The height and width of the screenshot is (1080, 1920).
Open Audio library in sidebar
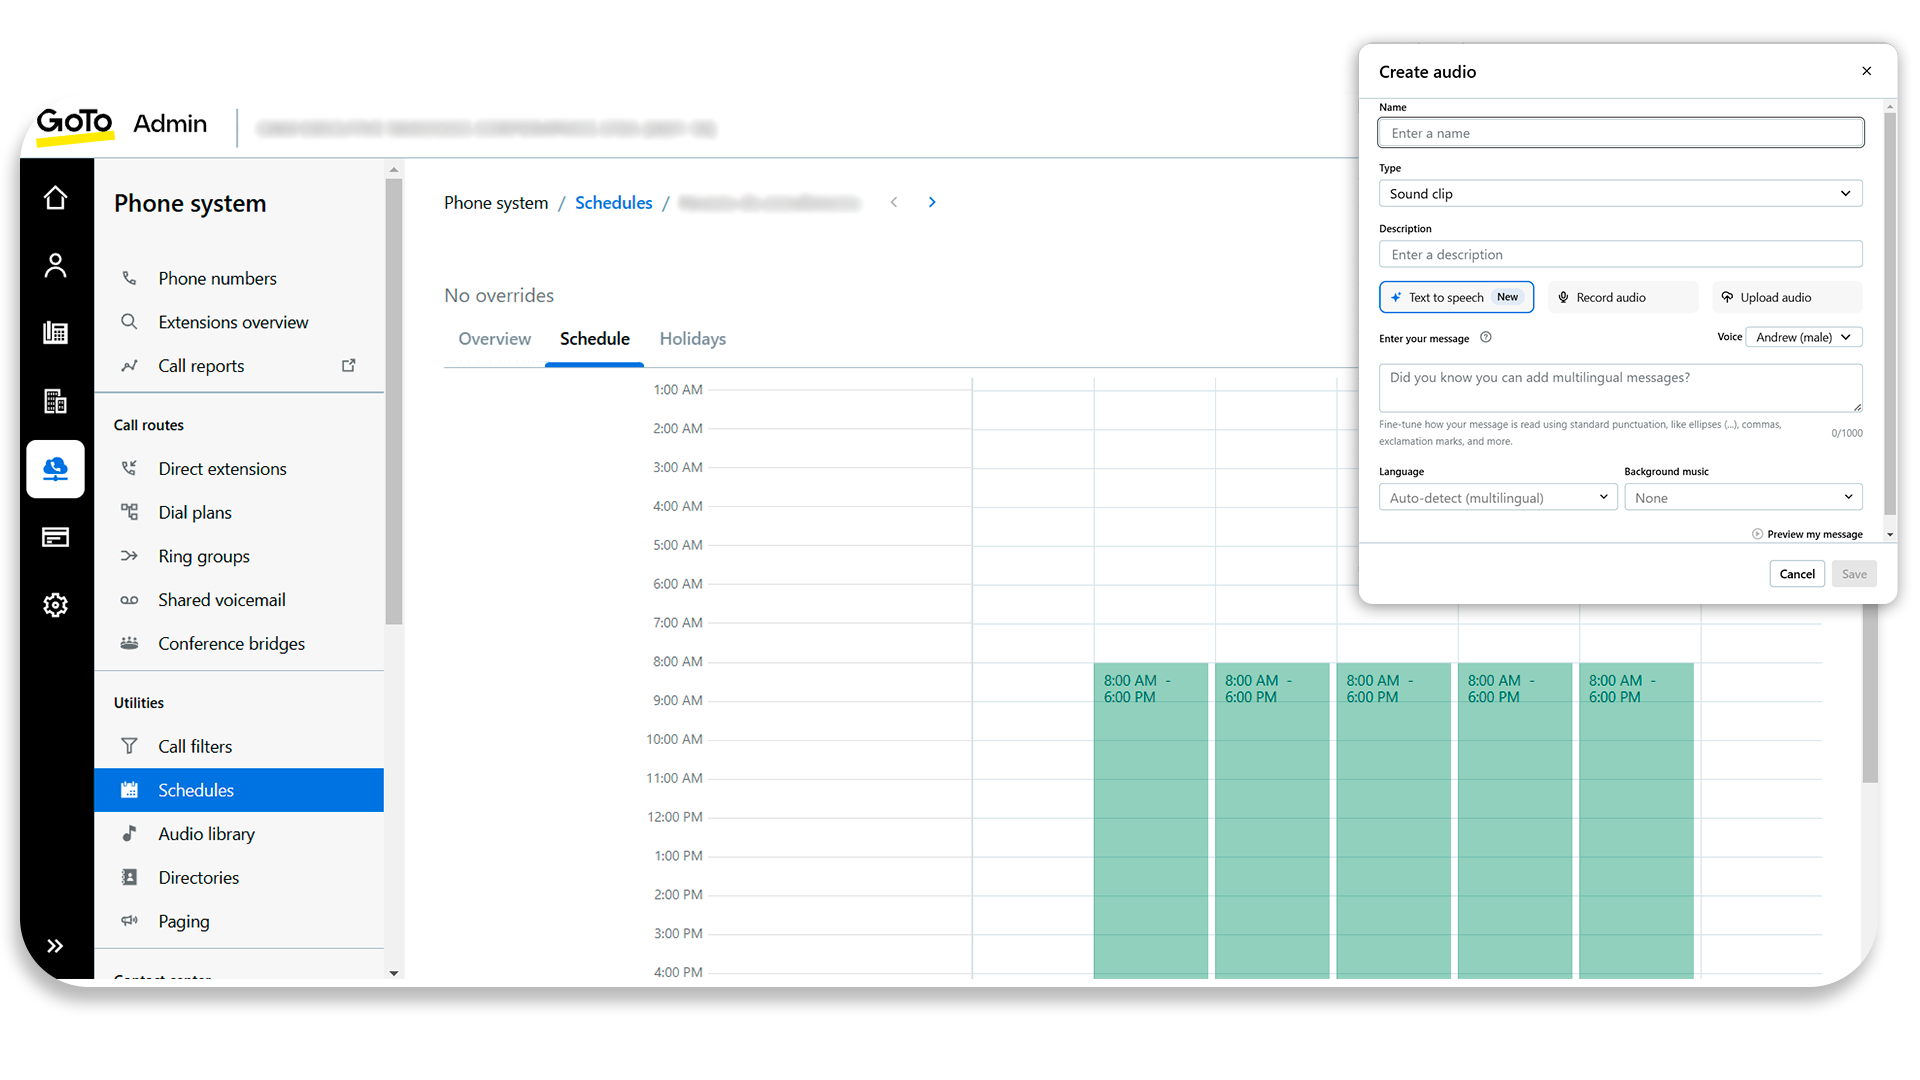(x=206, y=834)
